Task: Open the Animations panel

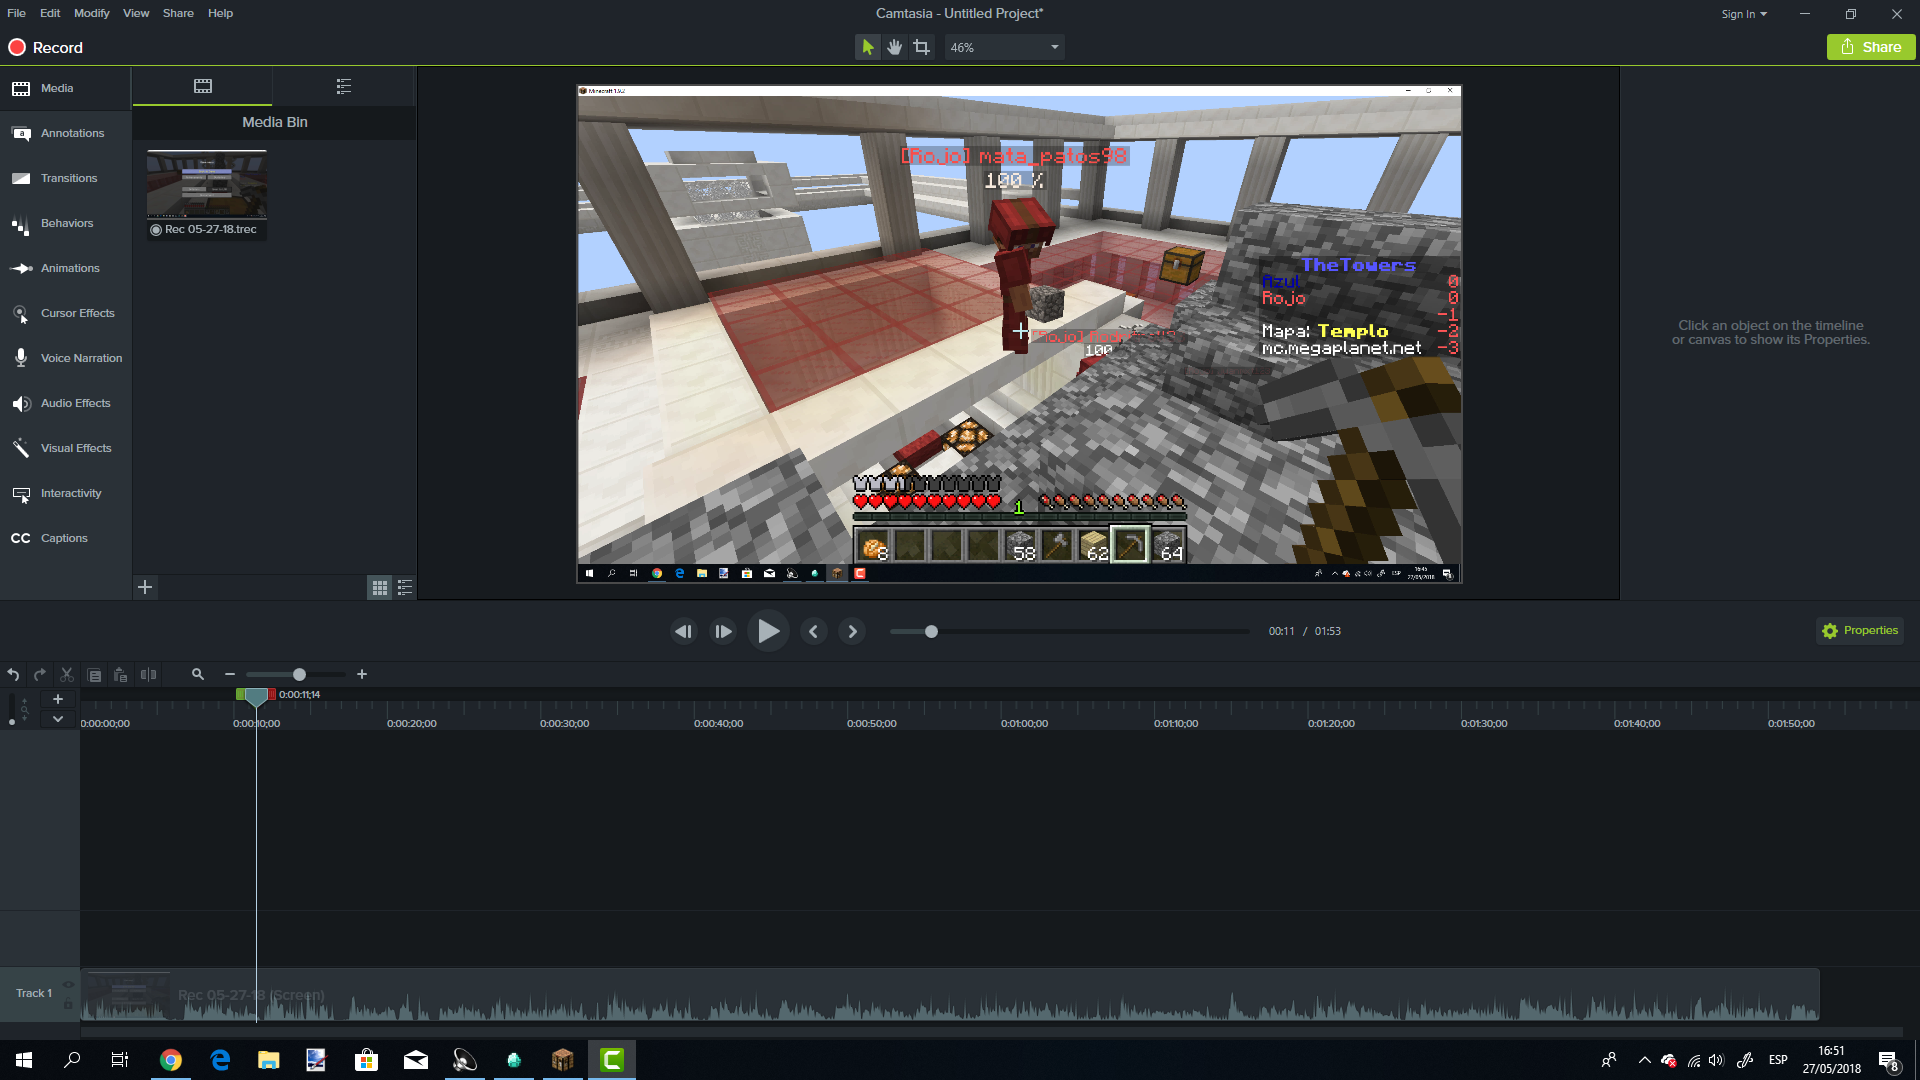Action: [x=65, y=268]
